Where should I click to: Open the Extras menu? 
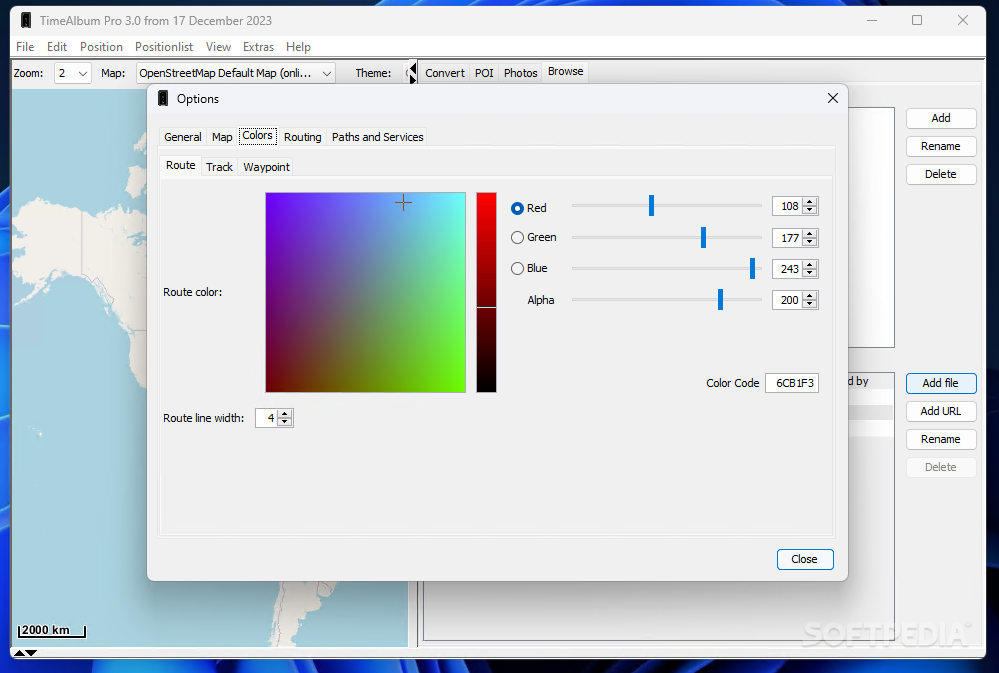(x=258, y=47)
